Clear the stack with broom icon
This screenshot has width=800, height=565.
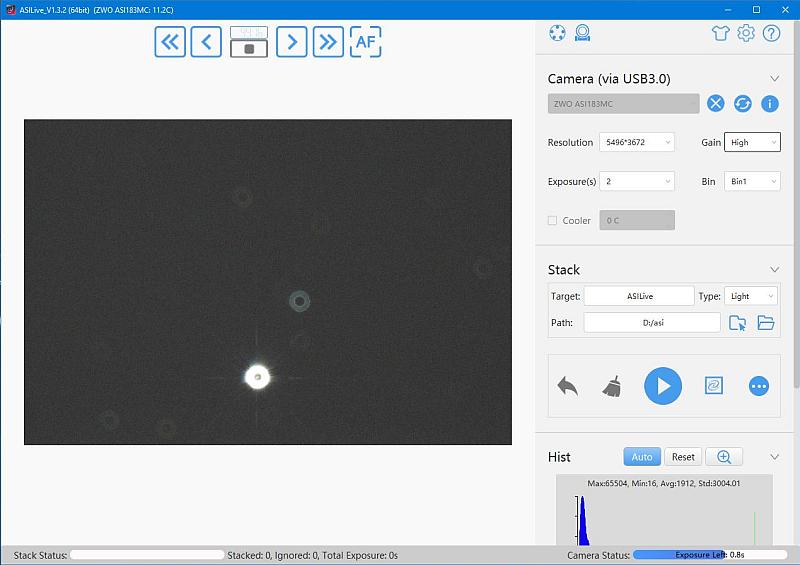pyautogui.click(x=612, y=386)
